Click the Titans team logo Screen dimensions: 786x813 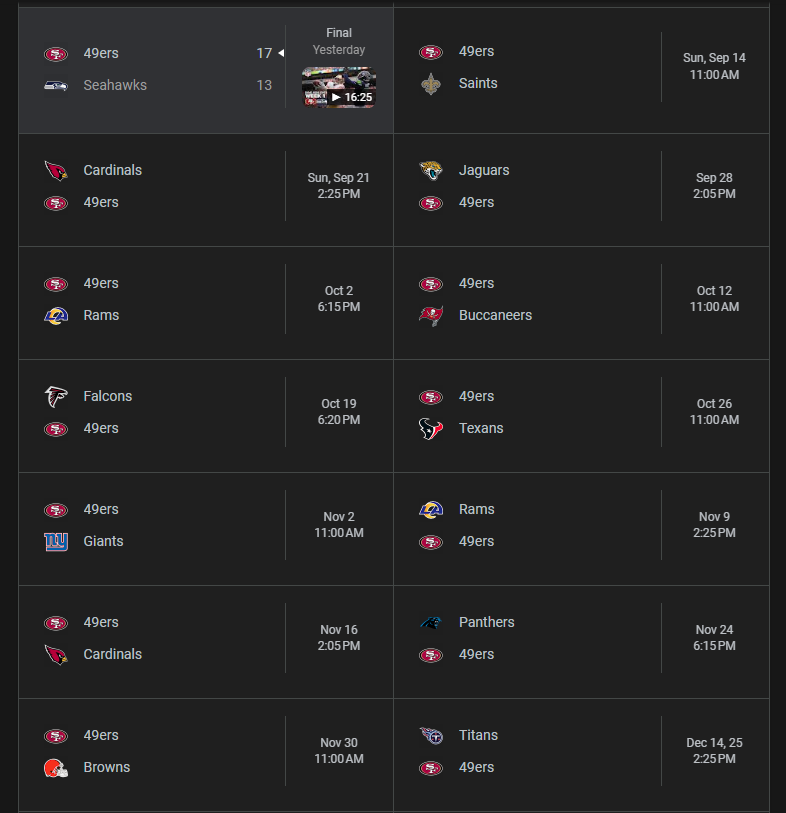tap(431, 736)
